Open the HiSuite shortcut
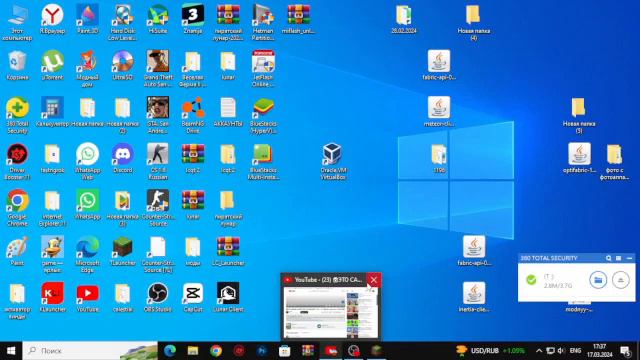Viewport: 640px width, 360px height. coord(158,21)
